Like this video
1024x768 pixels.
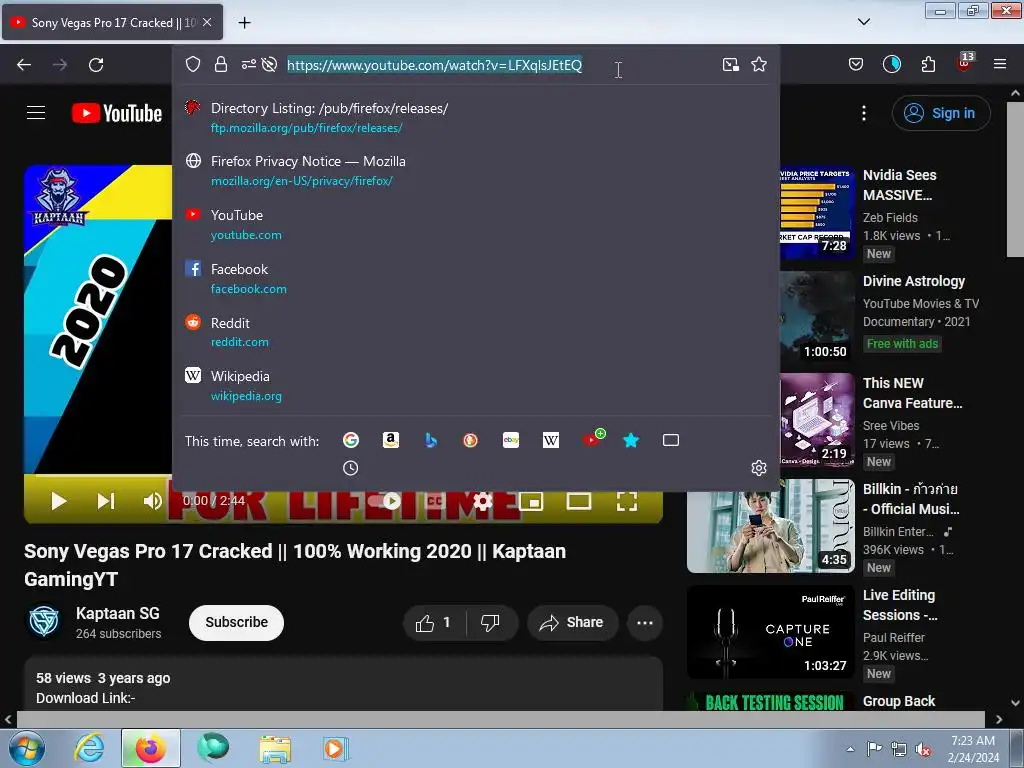tap(433, 622)
